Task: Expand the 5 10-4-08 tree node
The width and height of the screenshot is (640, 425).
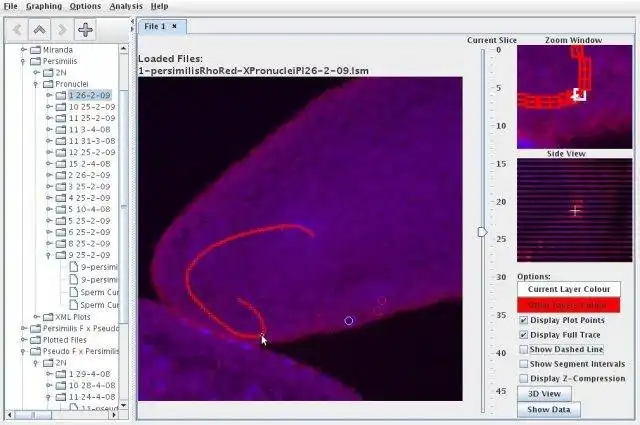Action: pyautogui.click(x=49, y=209)
